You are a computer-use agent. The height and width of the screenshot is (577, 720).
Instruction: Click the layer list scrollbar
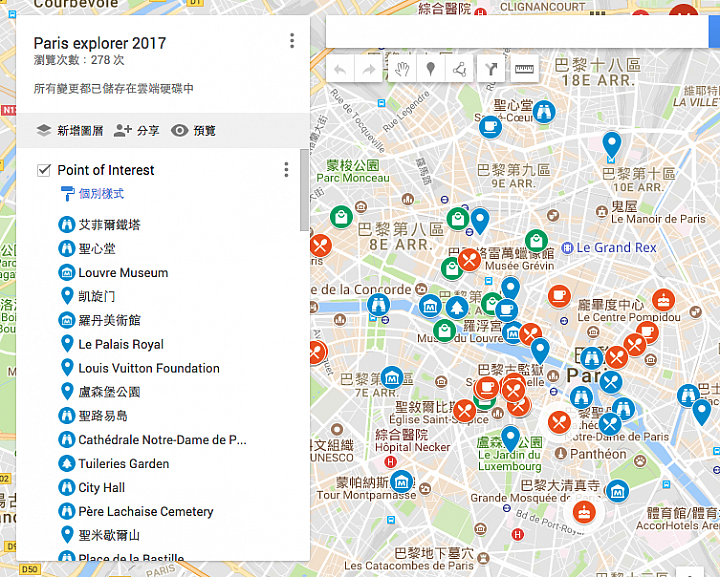(304, 190)
